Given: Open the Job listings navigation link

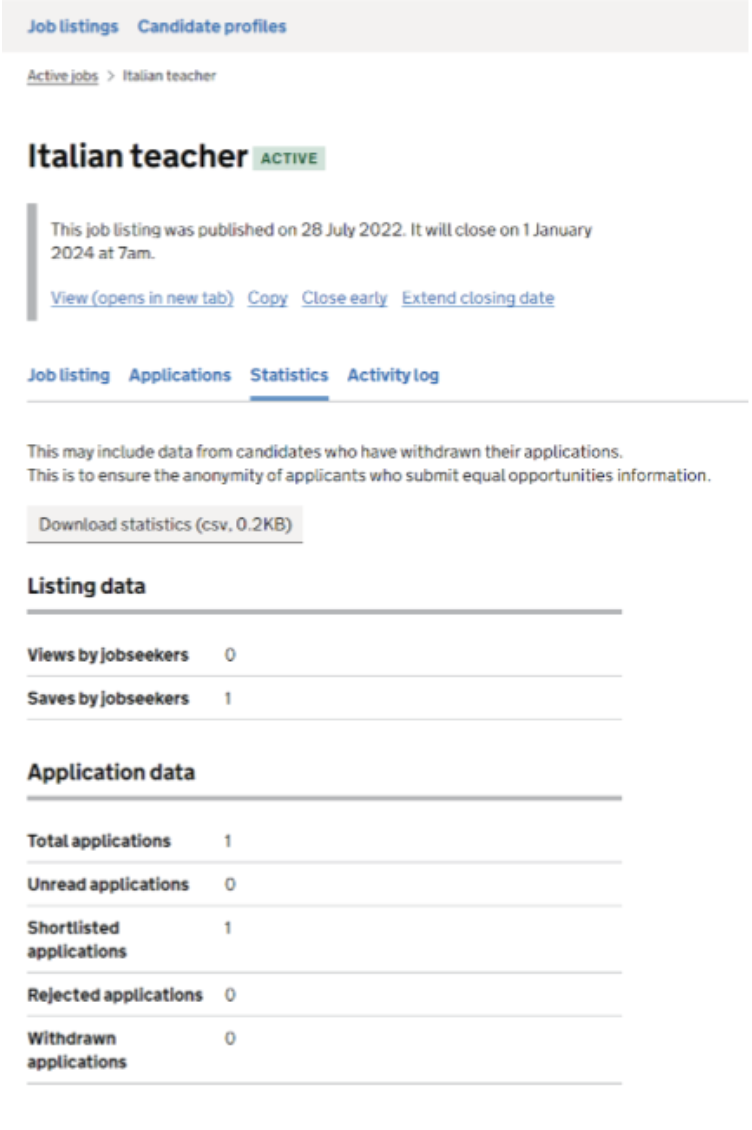Looking at the screenshot, I should [72, 27].
